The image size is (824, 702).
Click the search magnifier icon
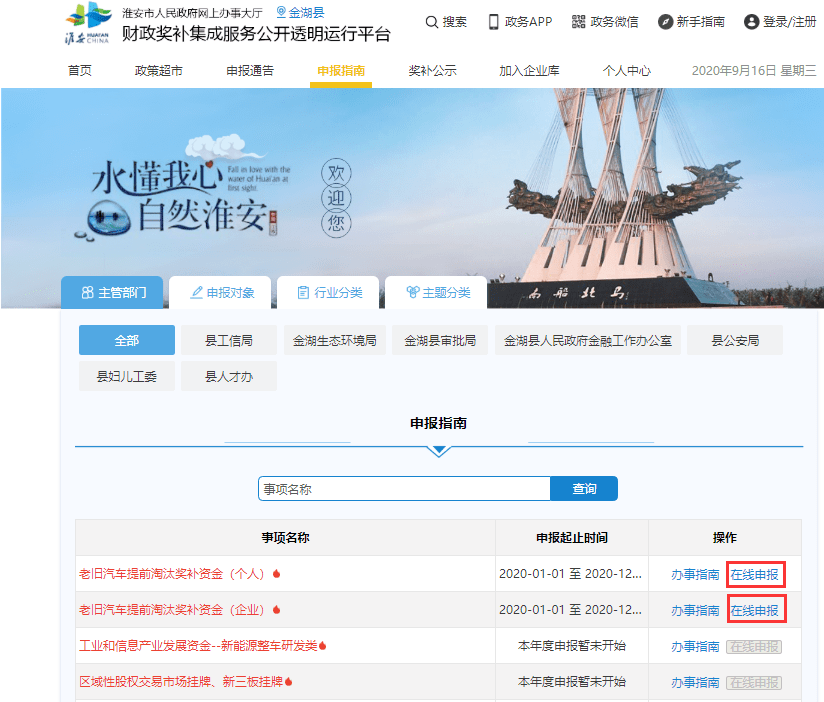[431, 22]
